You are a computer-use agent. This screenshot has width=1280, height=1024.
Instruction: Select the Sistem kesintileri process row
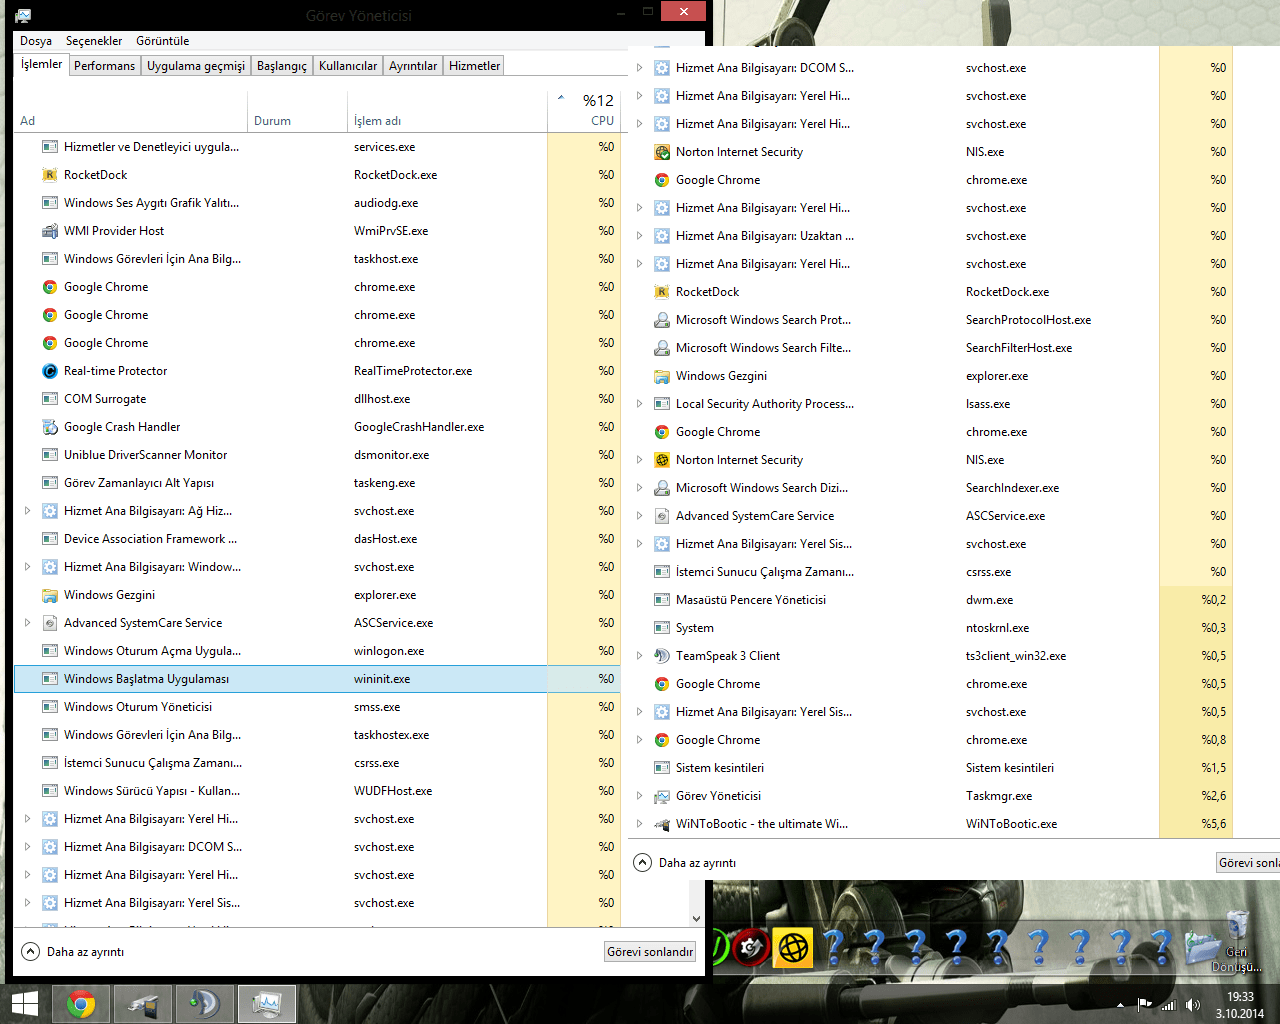pos(930,768)
